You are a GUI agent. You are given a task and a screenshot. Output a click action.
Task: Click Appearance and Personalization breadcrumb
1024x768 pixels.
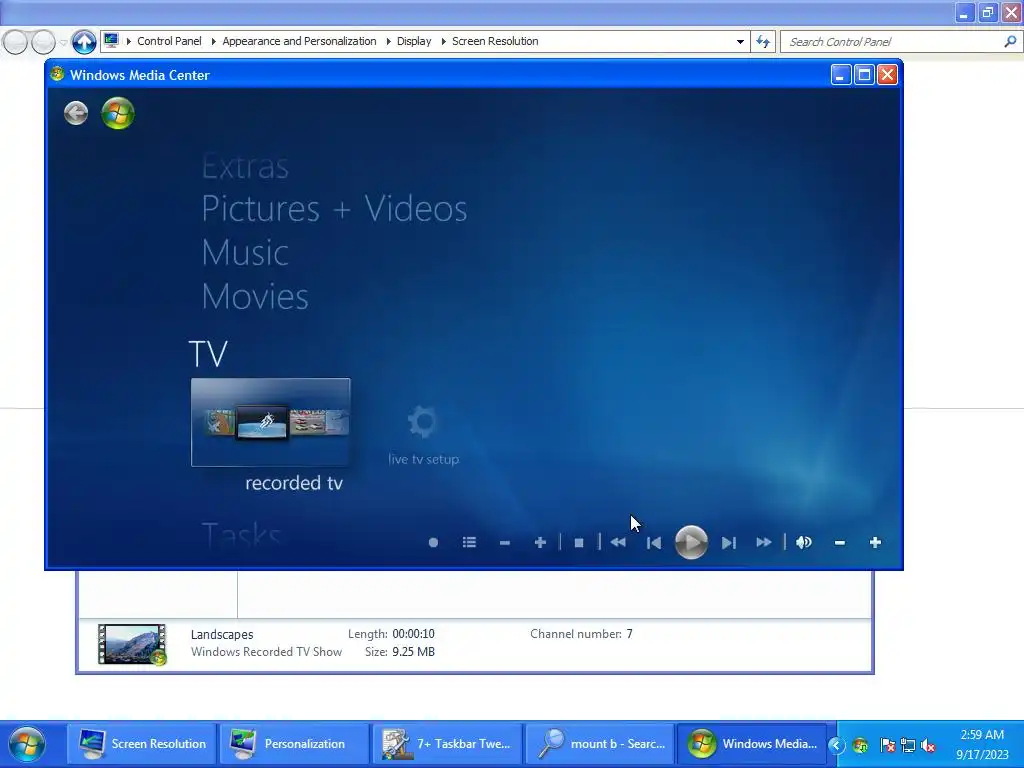299,41
